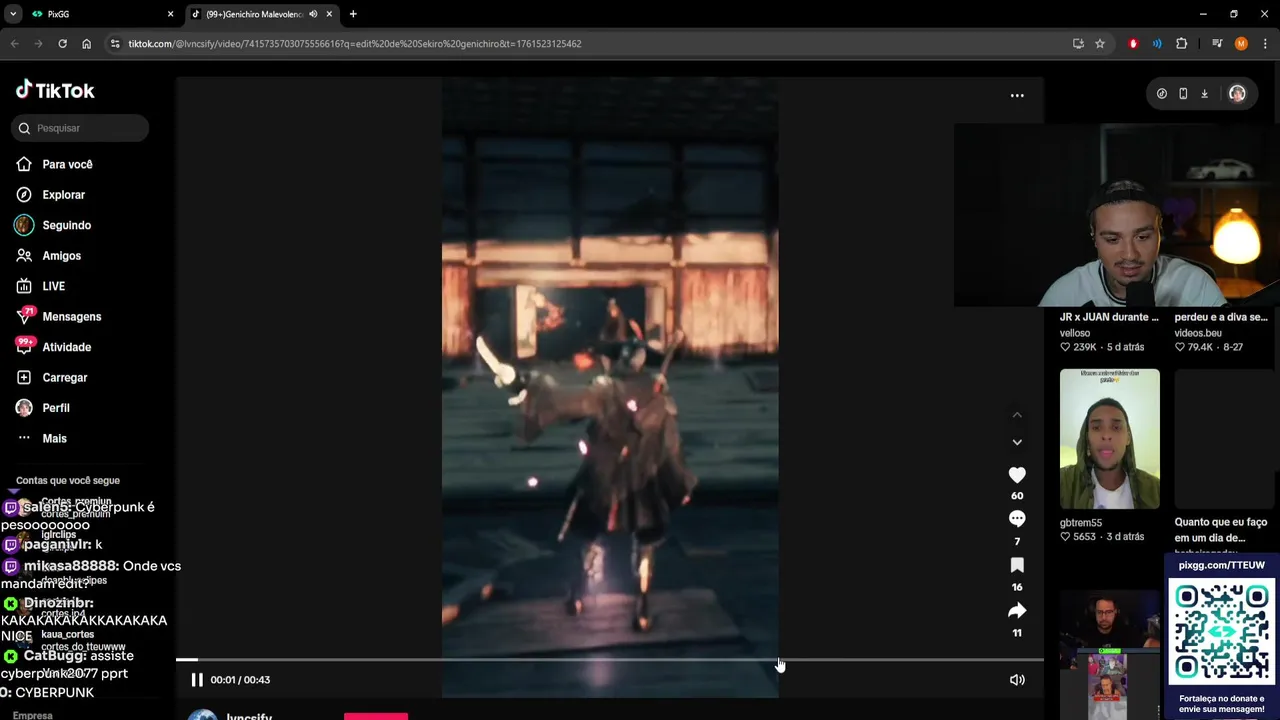Open the blue sound waves extension
Image resolution: width=1280 pixels, height=720 pixels.
[x=1157, y=44]
